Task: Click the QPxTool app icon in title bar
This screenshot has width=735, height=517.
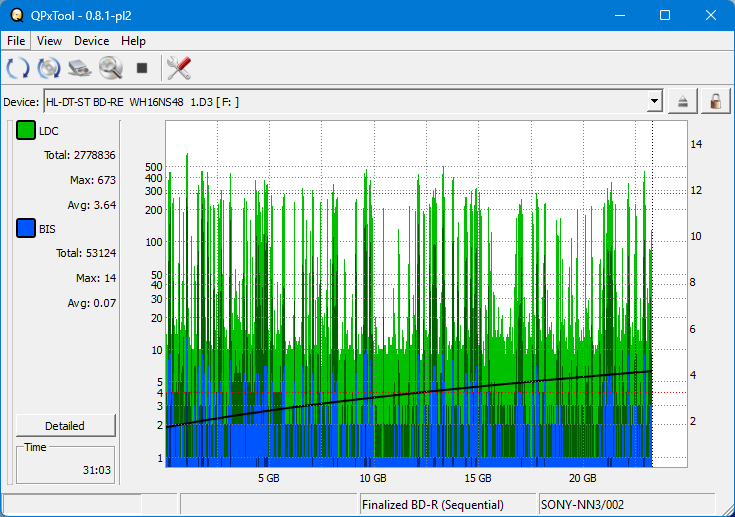Action: (x=17, y=15)
